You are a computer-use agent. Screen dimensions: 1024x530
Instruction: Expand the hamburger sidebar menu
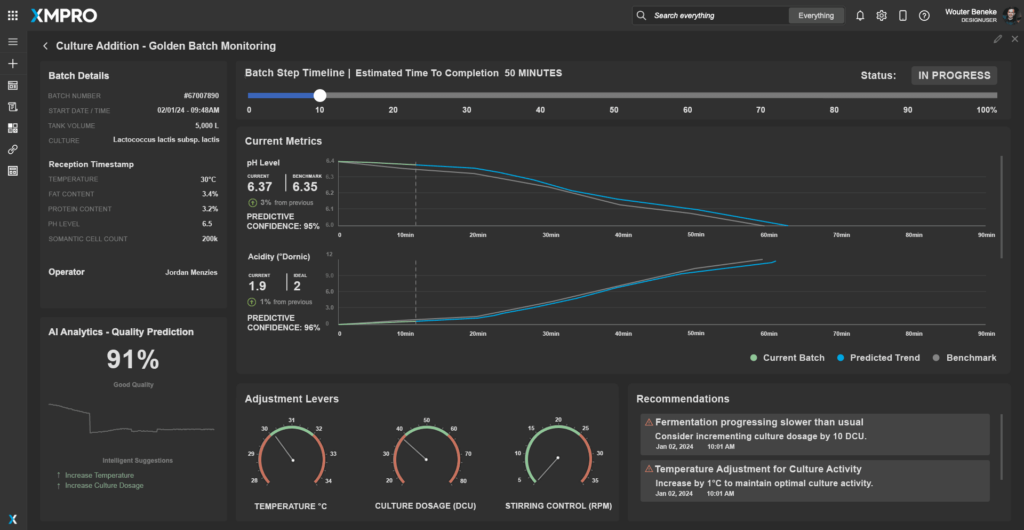(13, 42)
